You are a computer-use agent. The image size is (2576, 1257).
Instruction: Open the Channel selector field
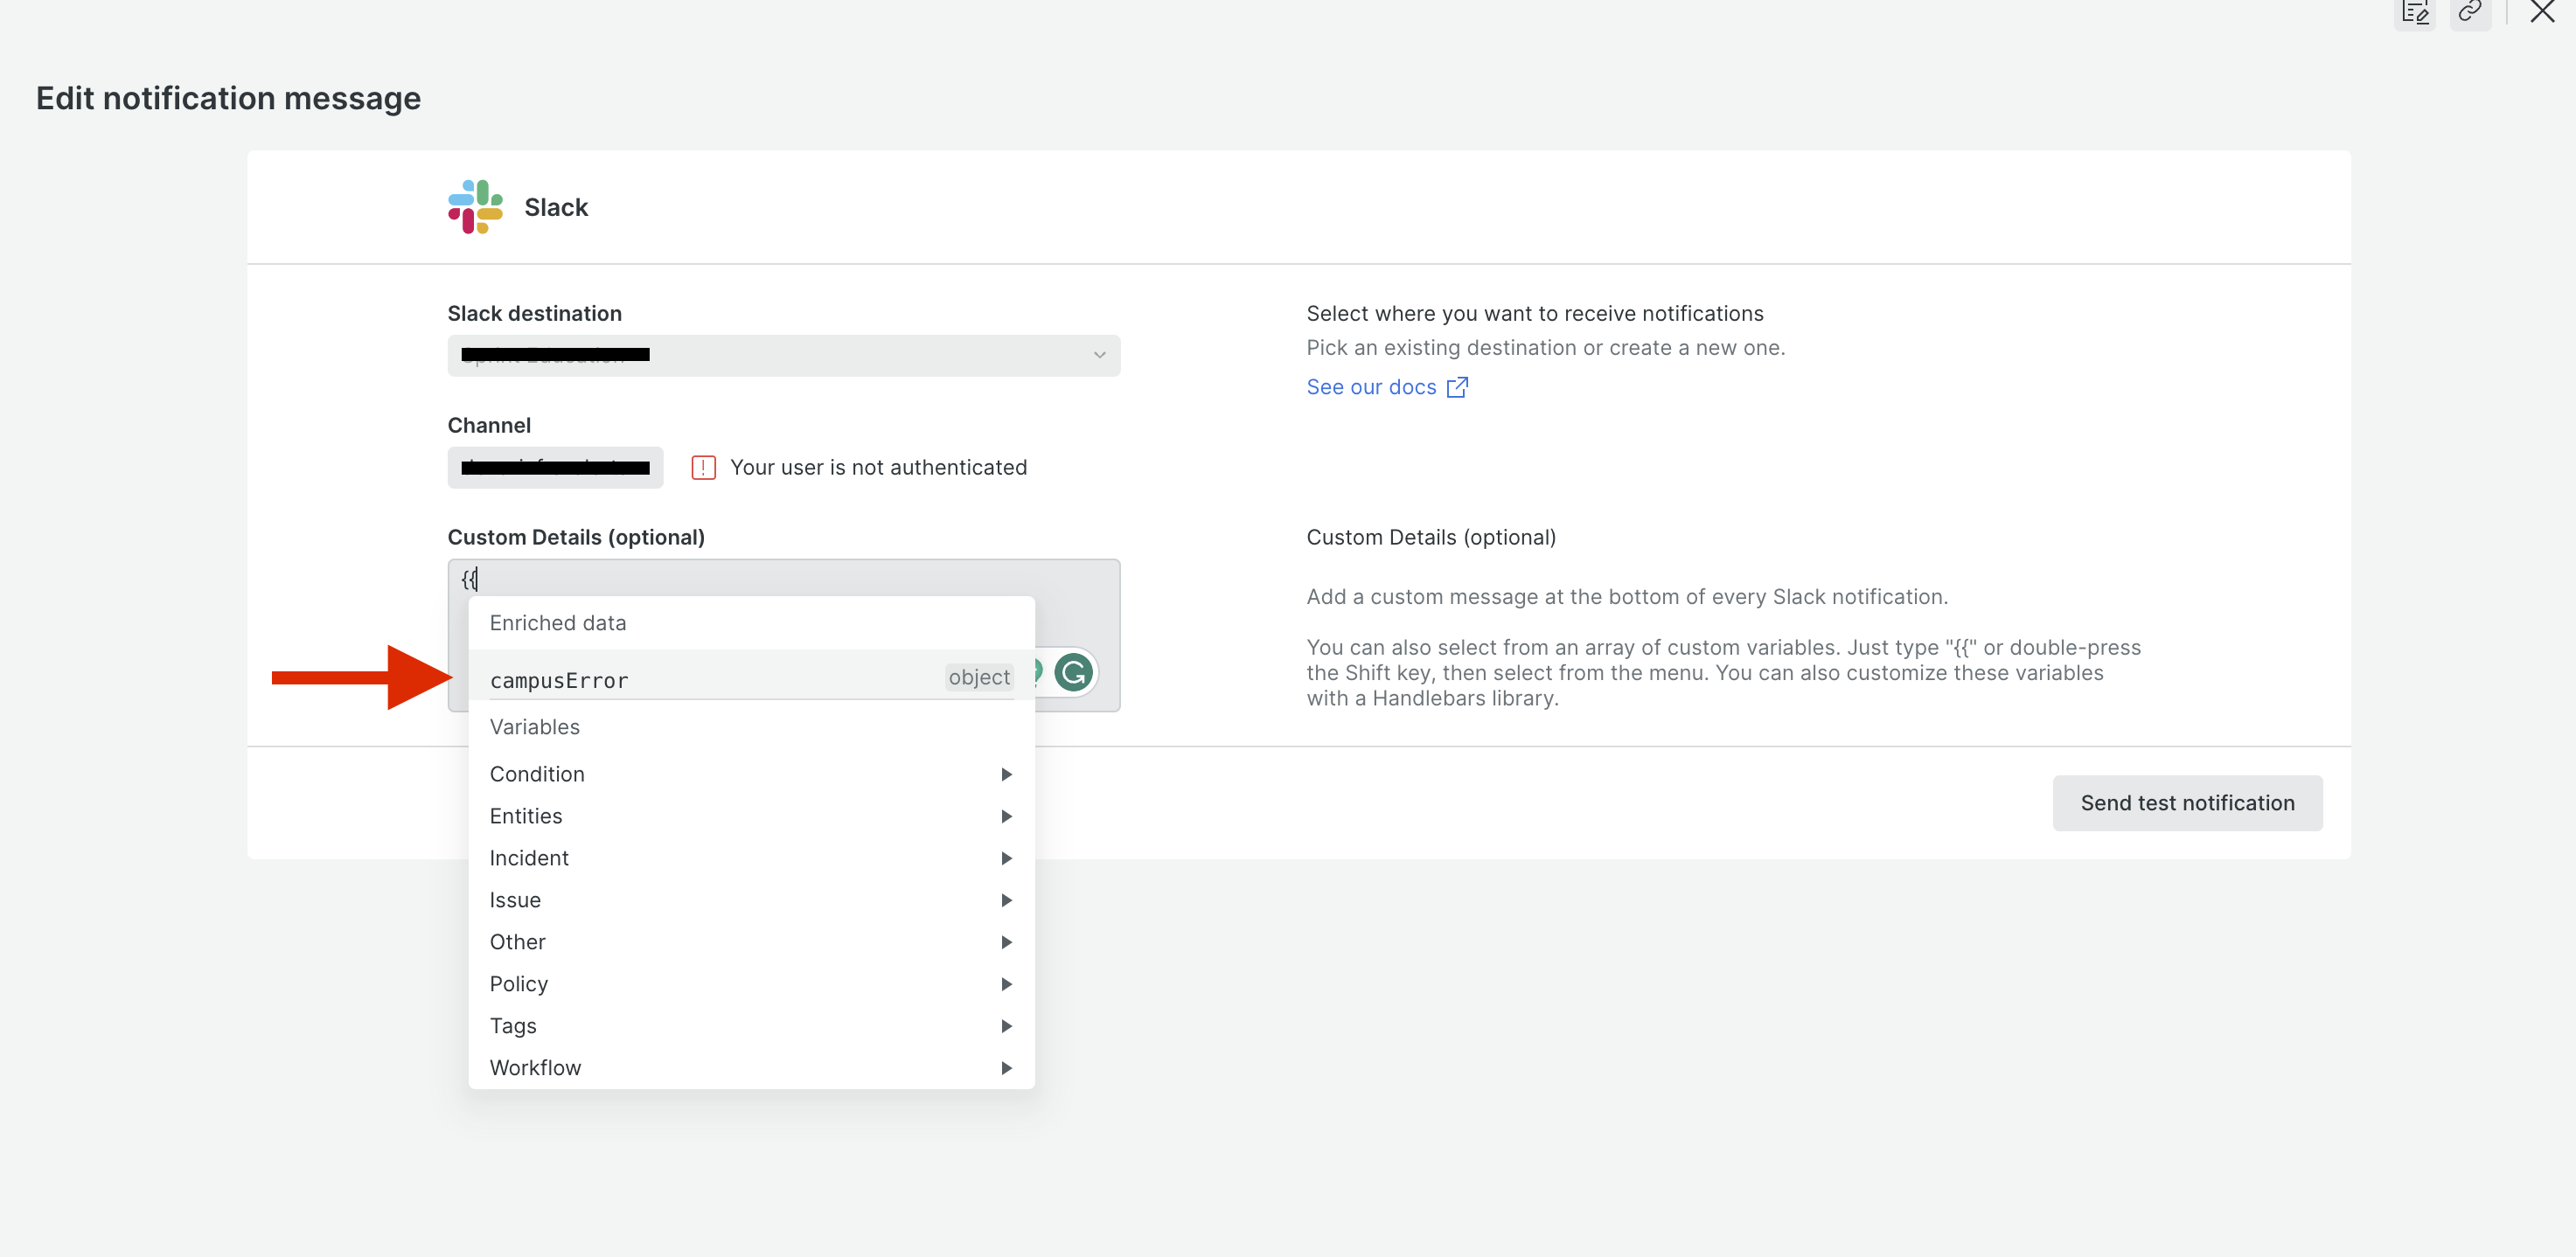point(555,467)
